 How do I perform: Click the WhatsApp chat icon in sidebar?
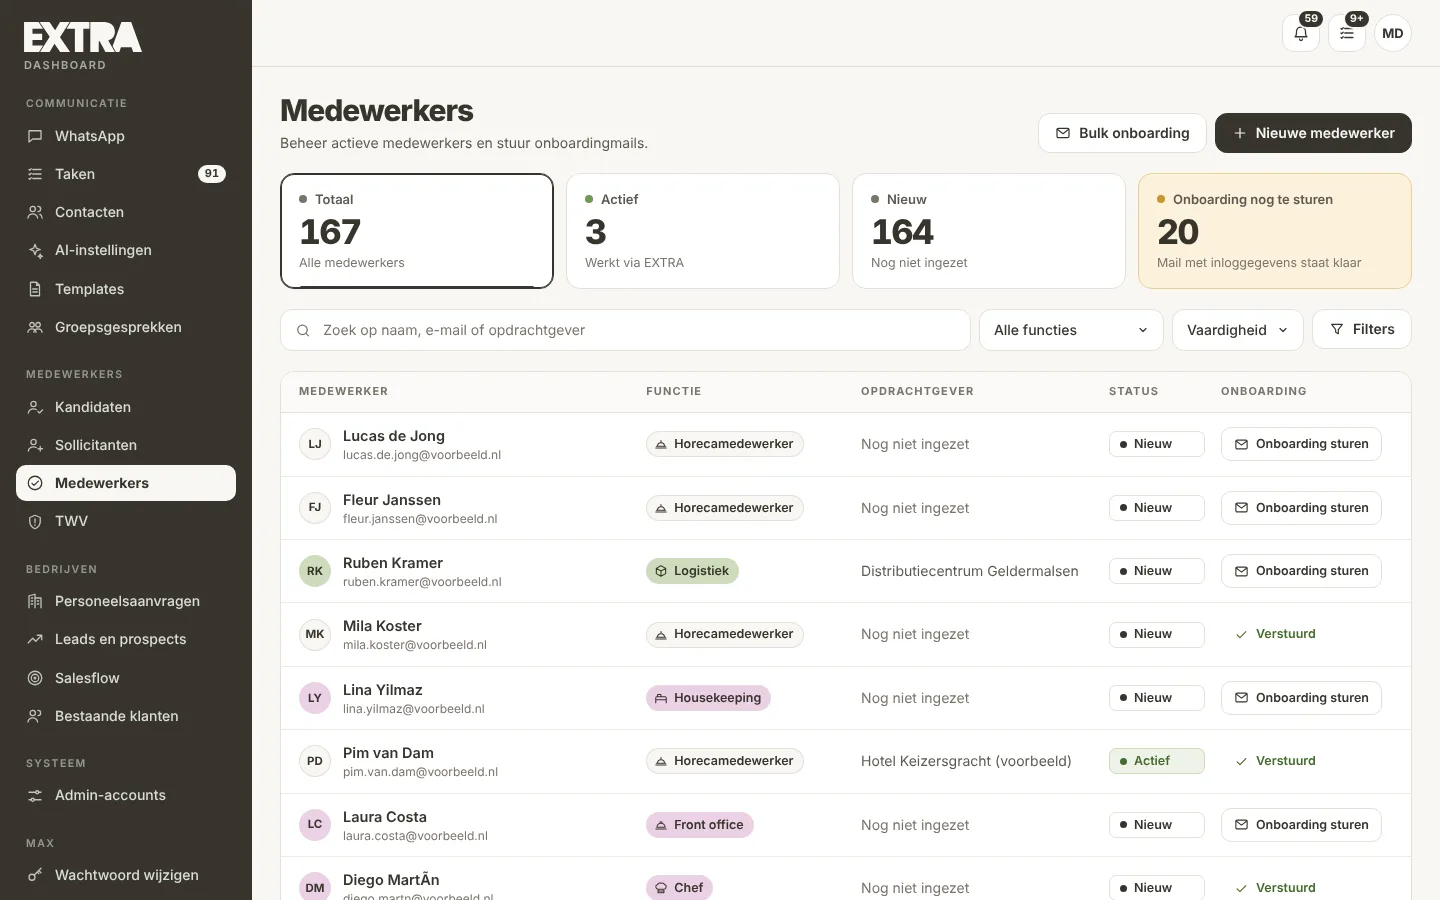click(x=35, y=136)
